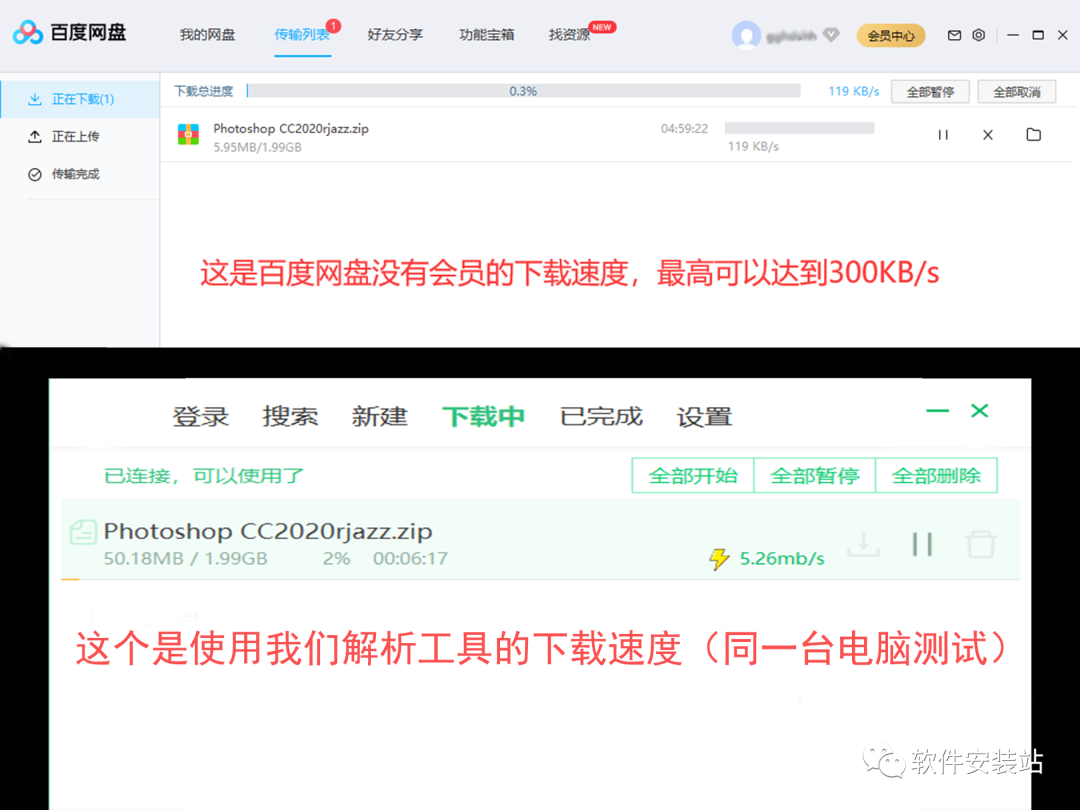Click 全部取消 button
The width and height of the screenshot is (1080, 810).
pos(1017,92)
